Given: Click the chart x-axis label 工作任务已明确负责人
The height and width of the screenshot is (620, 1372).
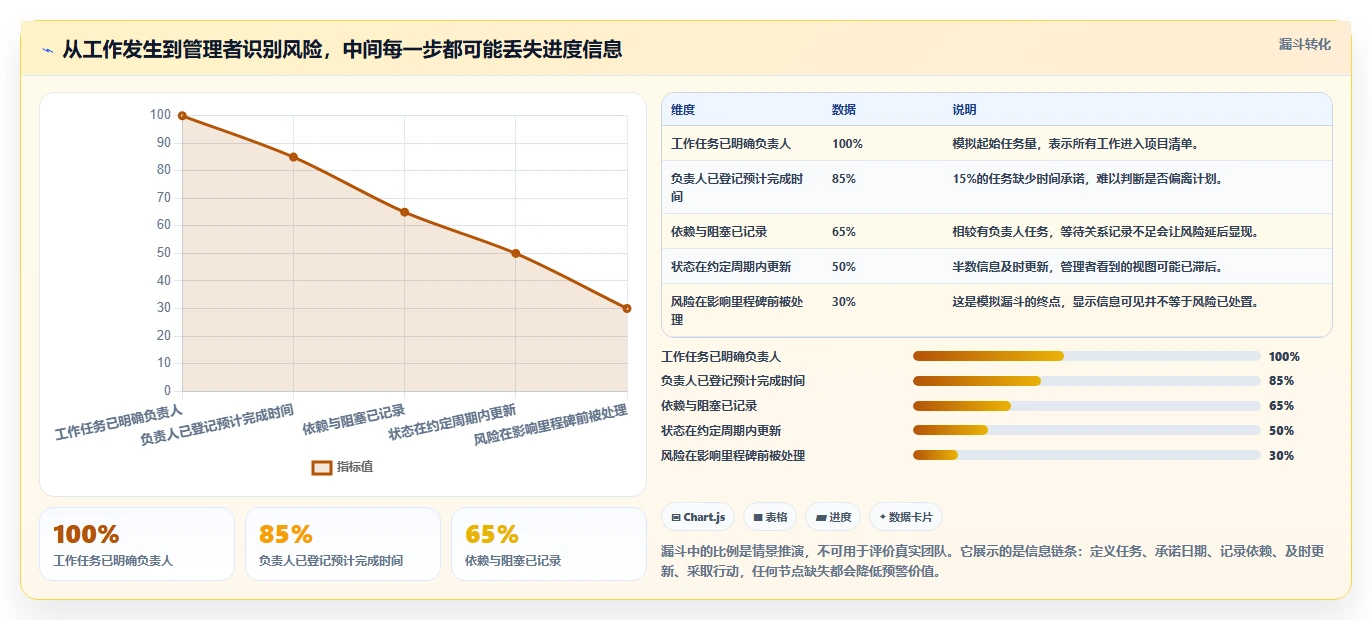Looking at the screenshot, I should click(119, 422).
